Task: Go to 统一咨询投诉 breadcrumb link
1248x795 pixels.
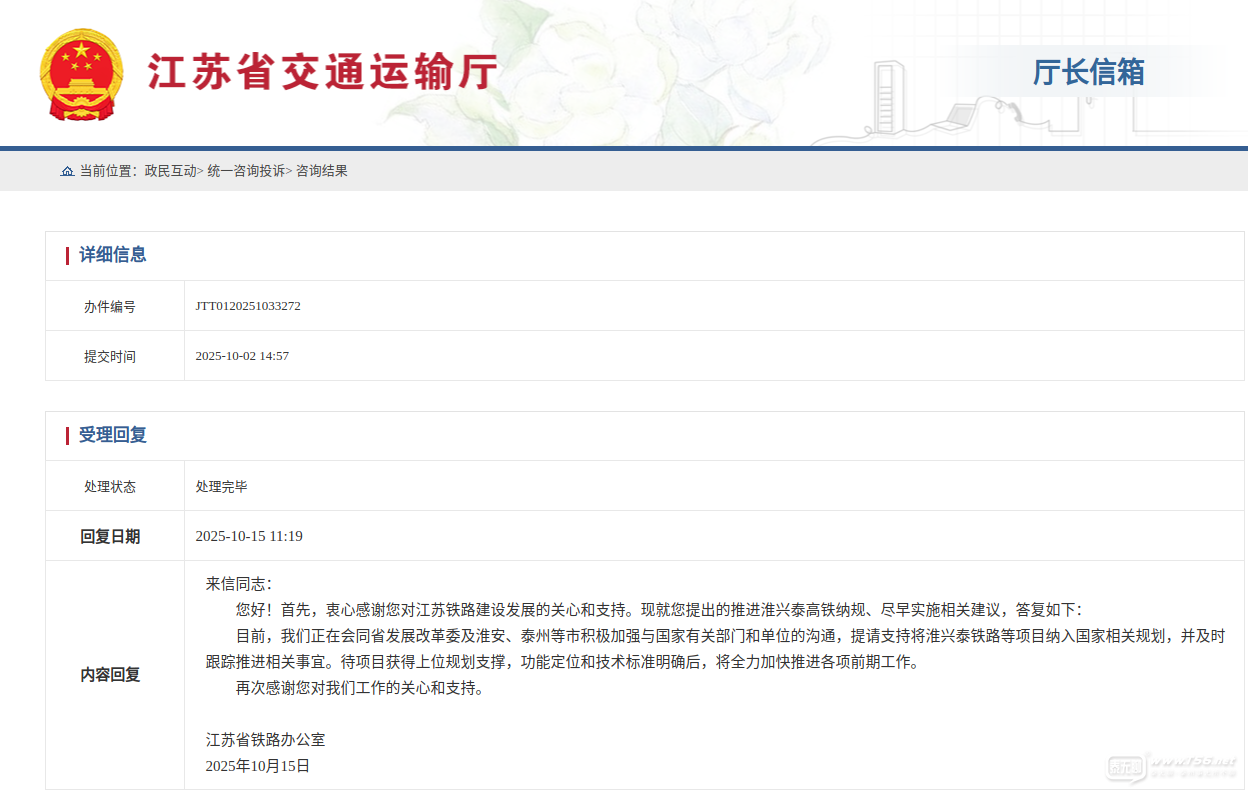Action: coord(246,171)
